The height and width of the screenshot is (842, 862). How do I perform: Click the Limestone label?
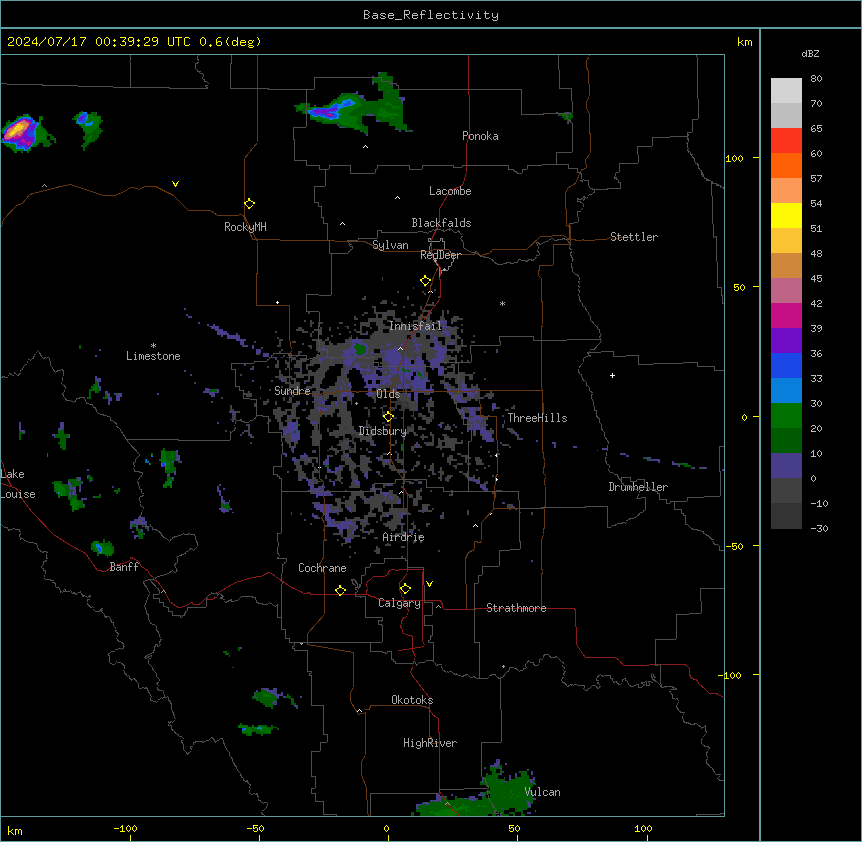(153, 356)
